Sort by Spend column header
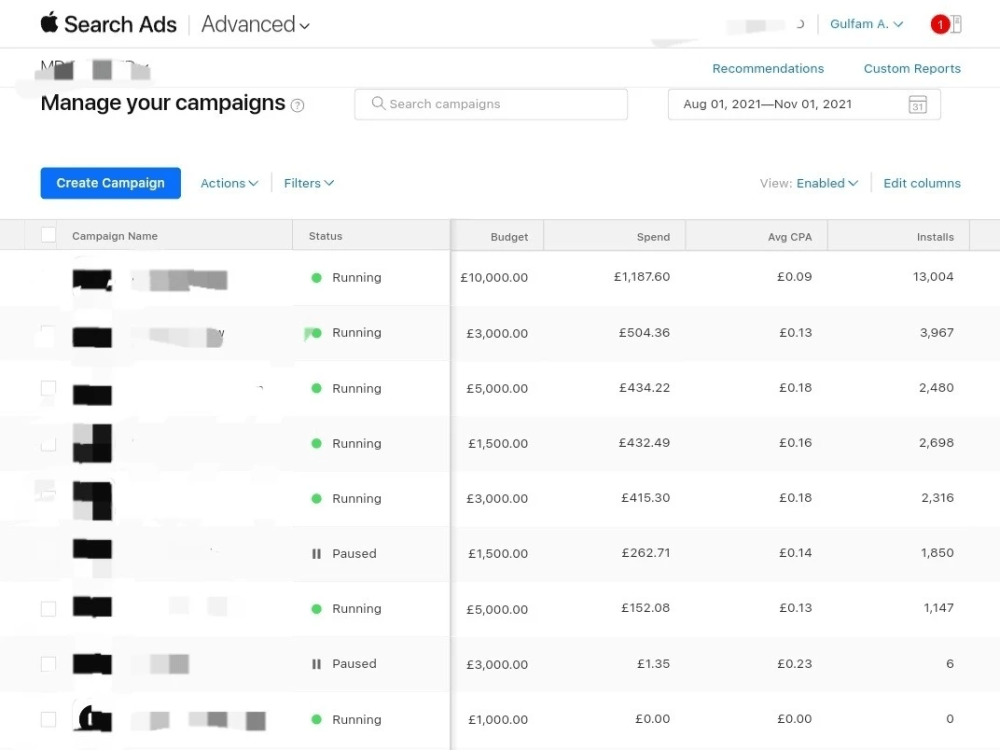Screen dimensions: 1000x750 click(x=653, y=237)
